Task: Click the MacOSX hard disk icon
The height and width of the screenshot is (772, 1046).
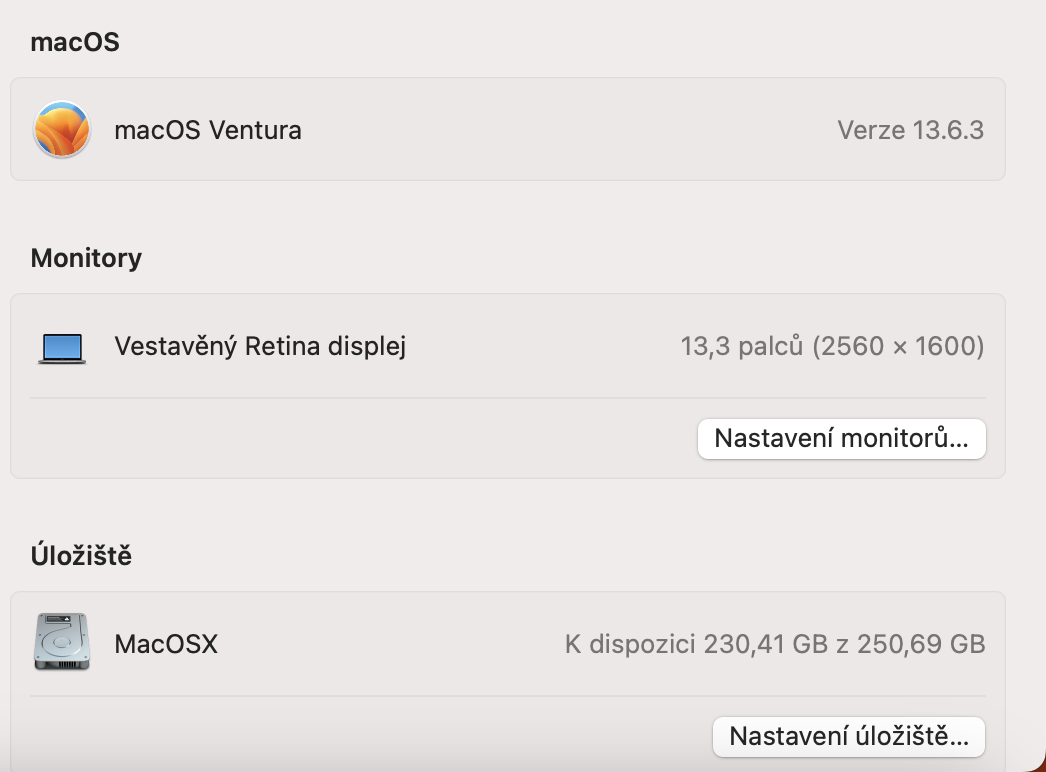Action: click(62, 642)
